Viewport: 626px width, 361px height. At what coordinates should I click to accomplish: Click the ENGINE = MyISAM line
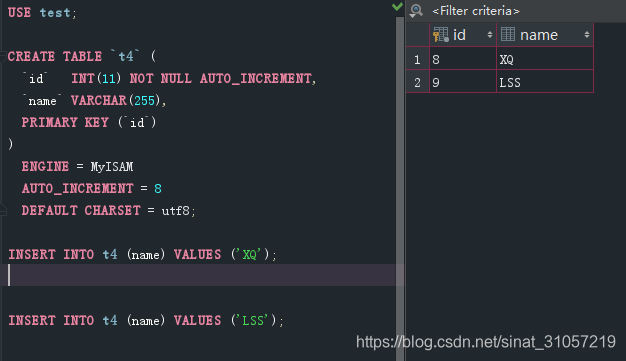point(77,166)
